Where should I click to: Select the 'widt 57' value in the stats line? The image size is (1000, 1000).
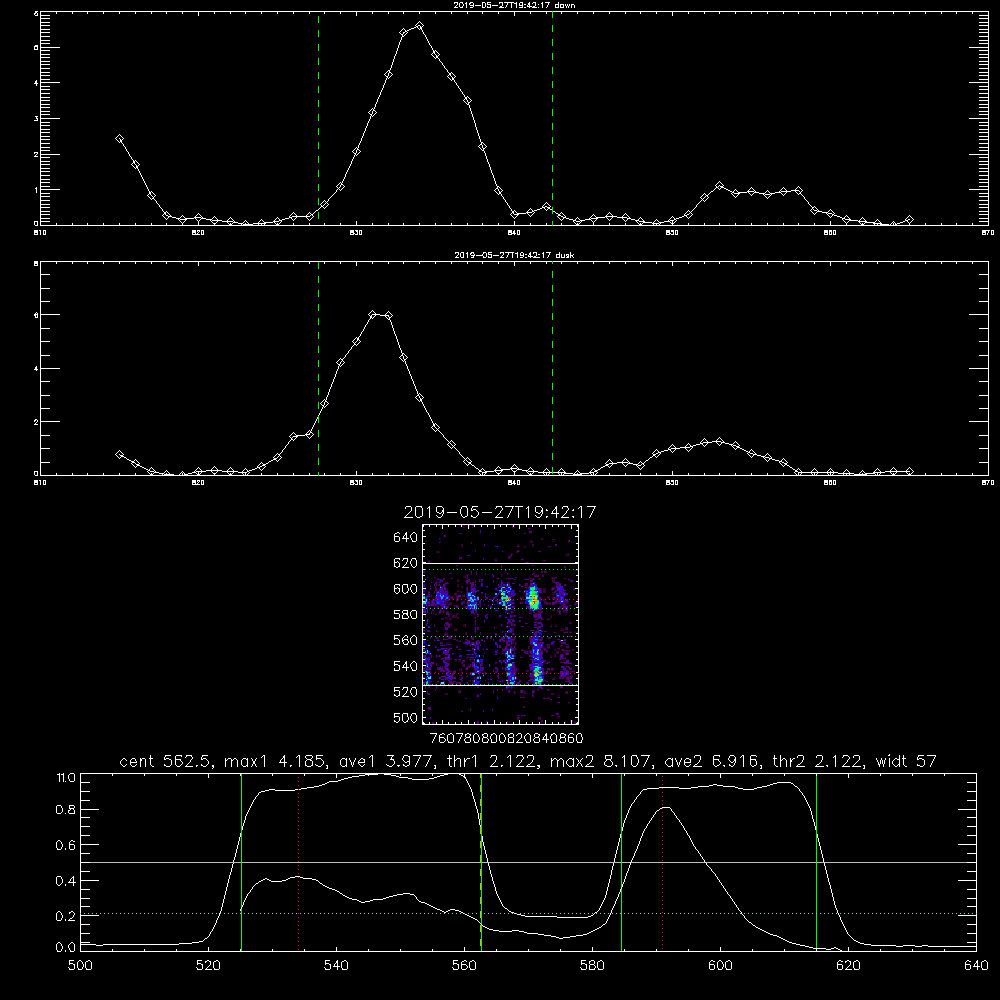coord(906,761)
